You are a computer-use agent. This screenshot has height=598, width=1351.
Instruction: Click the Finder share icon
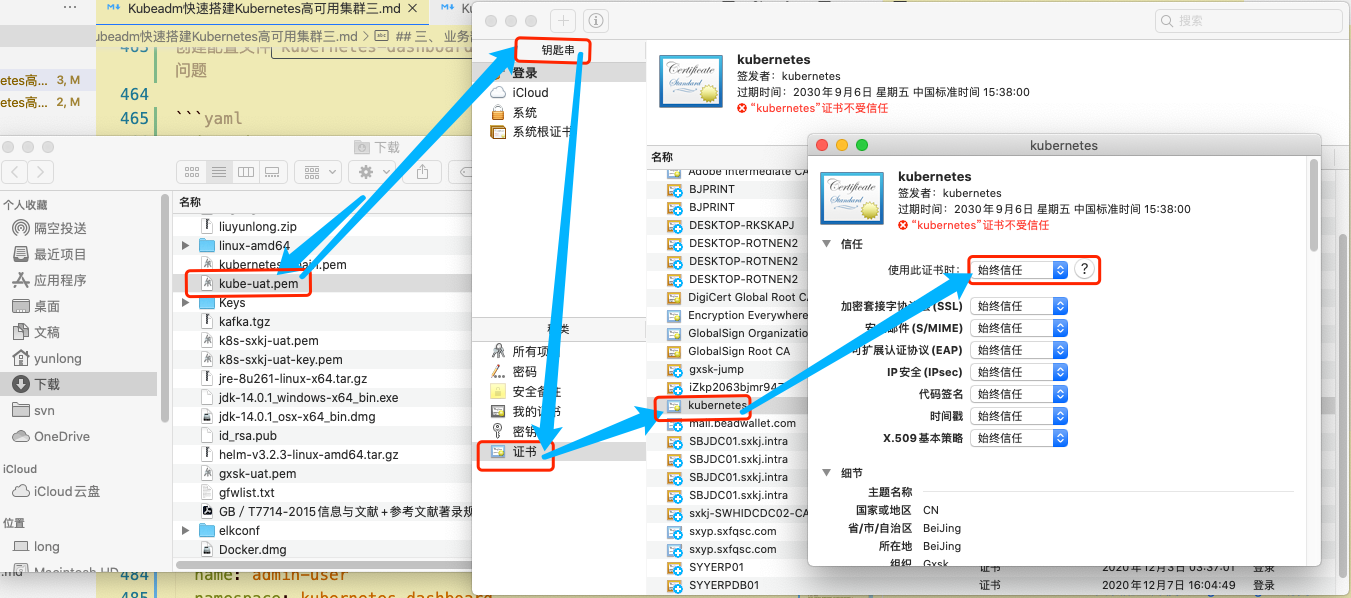423,172
